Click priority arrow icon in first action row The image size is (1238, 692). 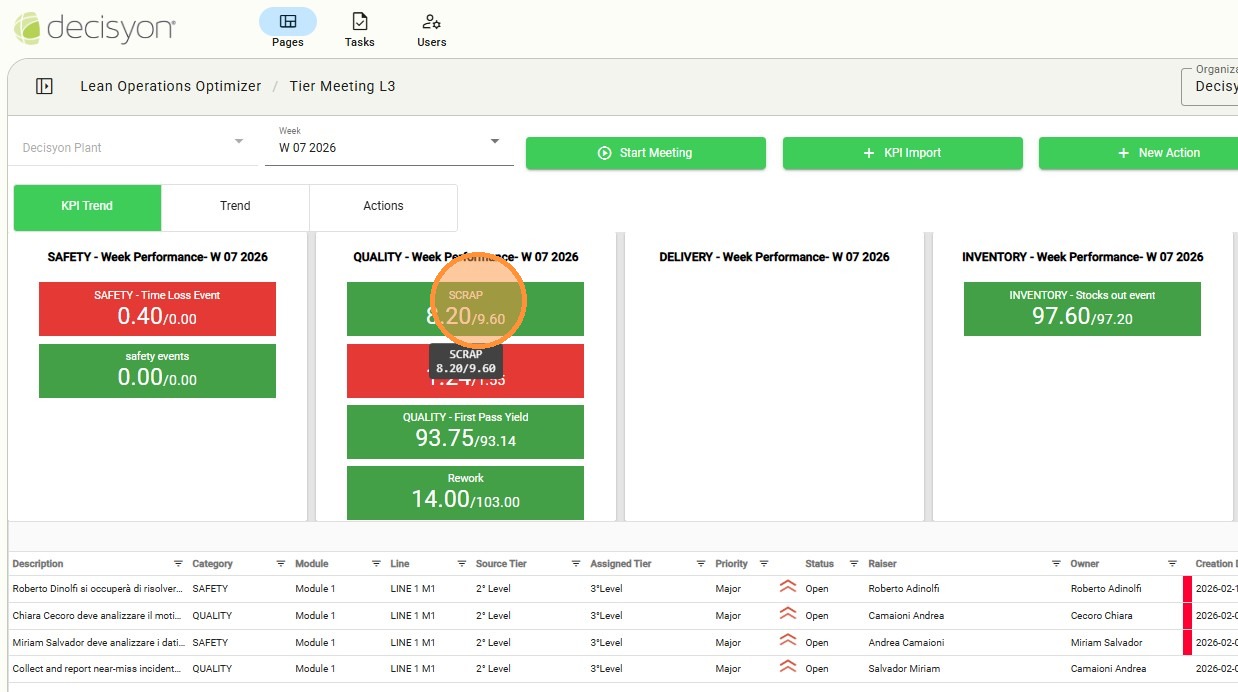click(787, 588)
